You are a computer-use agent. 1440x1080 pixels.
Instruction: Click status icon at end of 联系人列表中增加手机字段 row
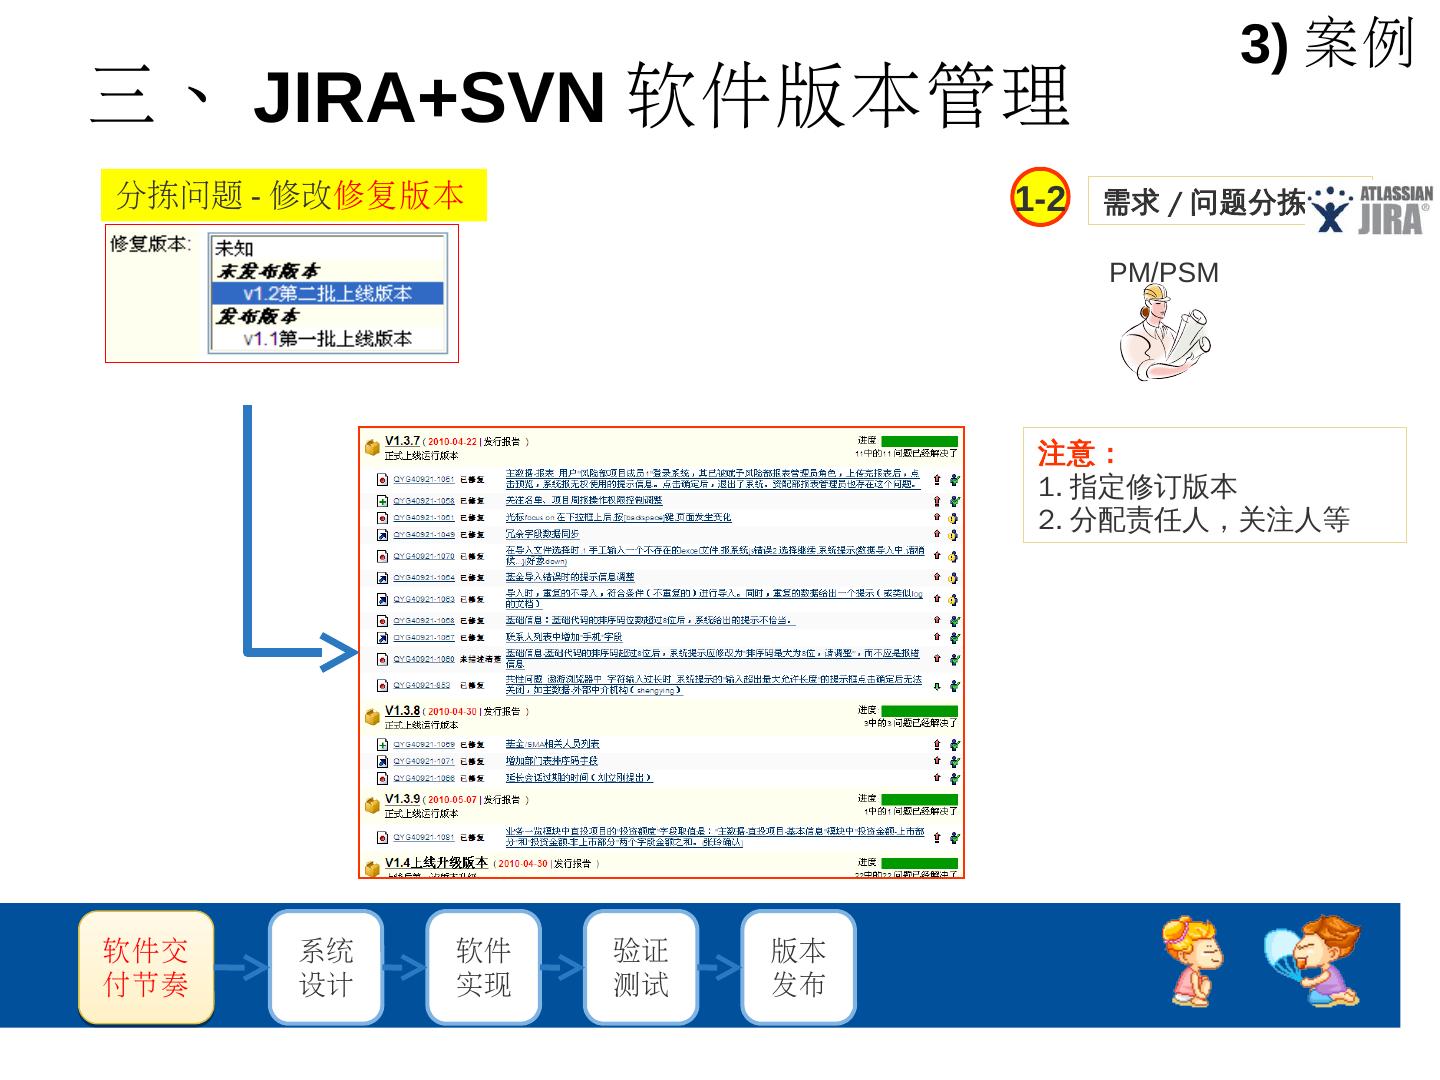click(954, 638)
